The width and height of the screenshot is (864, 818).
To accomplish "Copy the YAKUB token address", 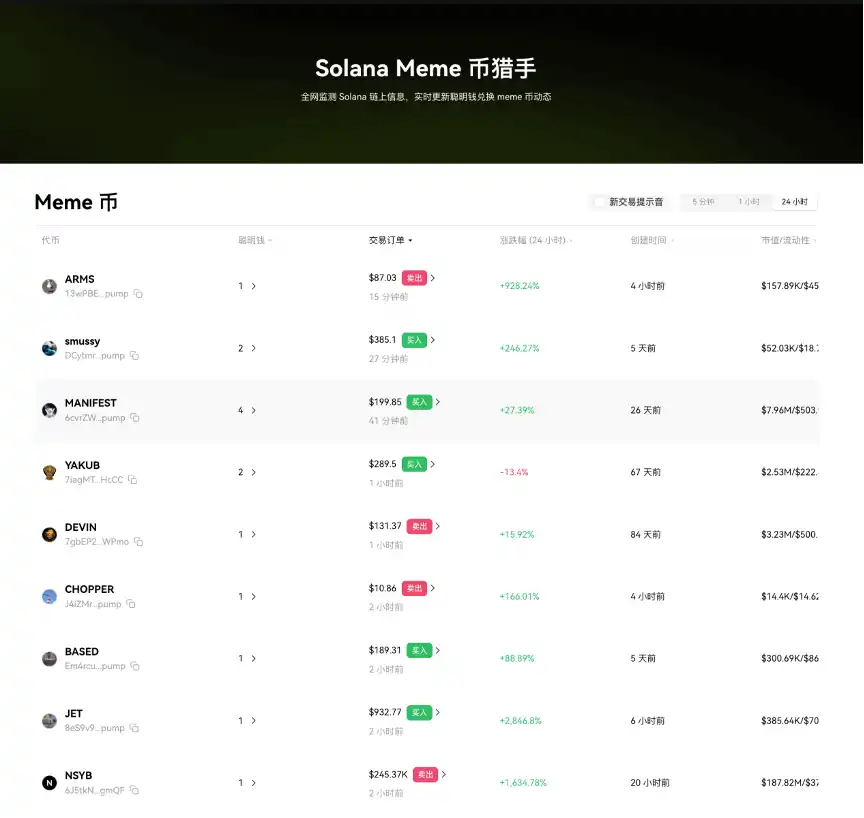I will click(132, 480).
